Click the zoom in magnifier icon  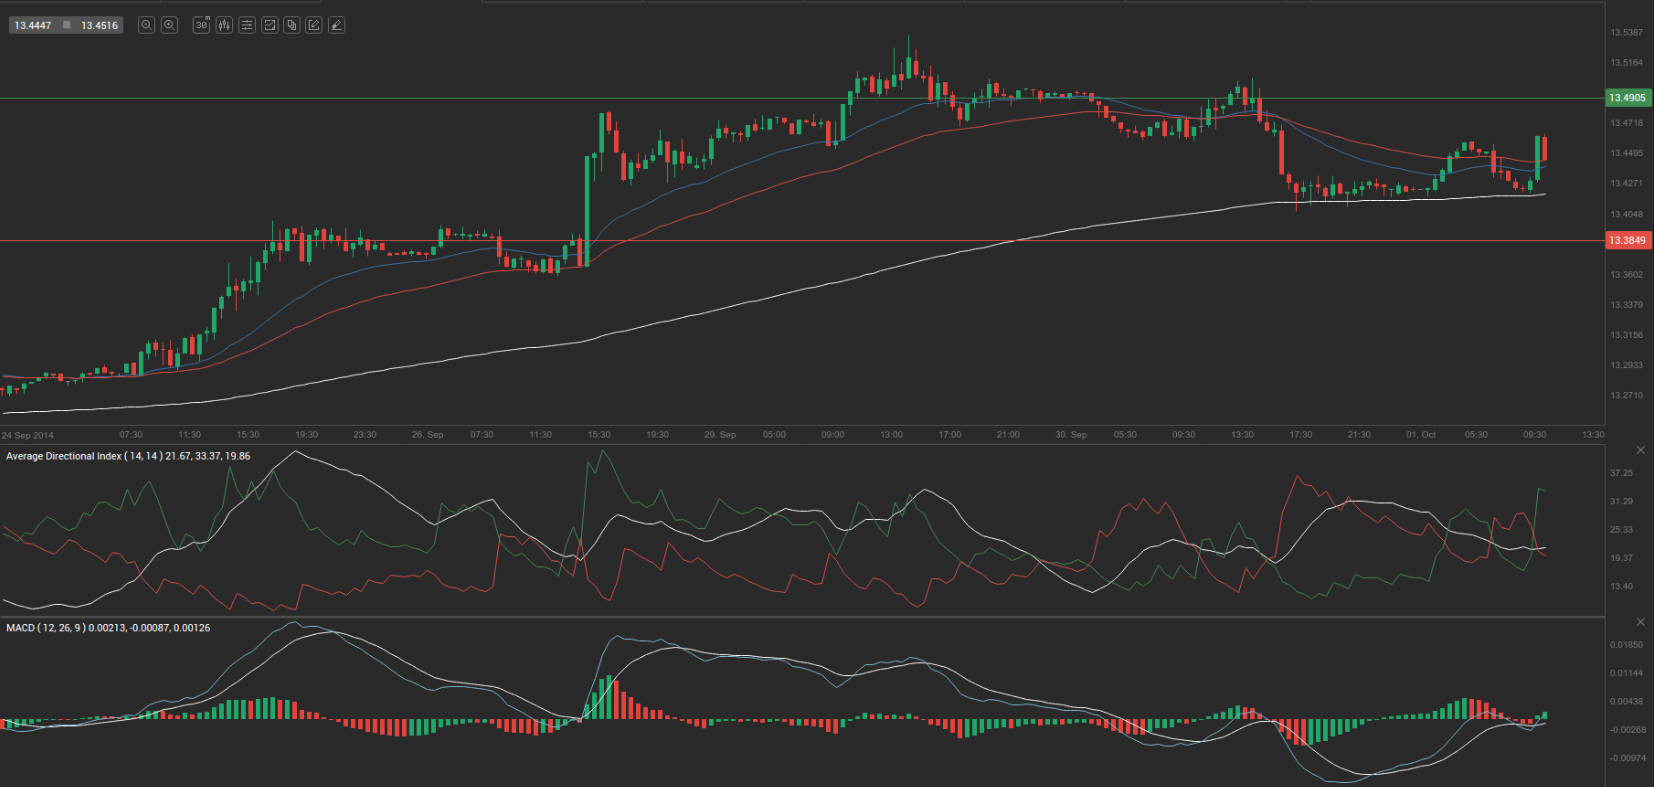click(170, 25)
